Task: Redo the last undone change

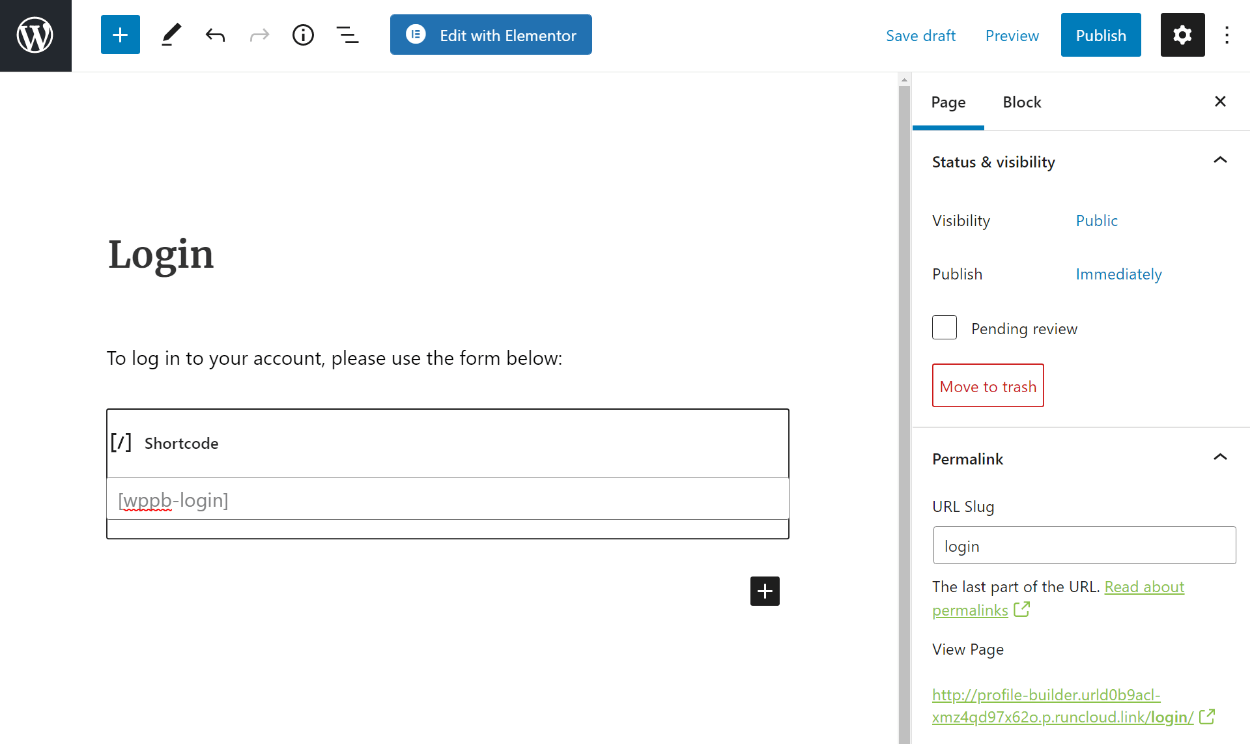Action: tap(259, 35)
